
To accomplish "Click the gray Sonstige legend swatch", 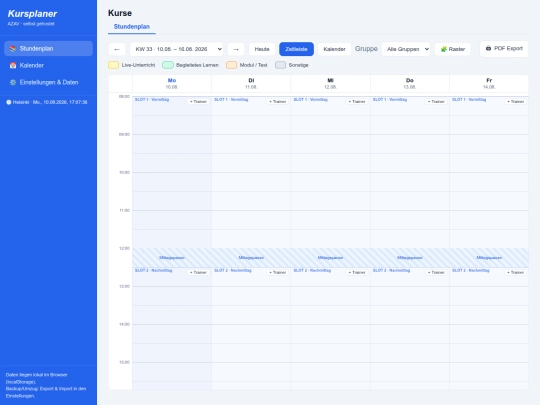I will (280, 65).
